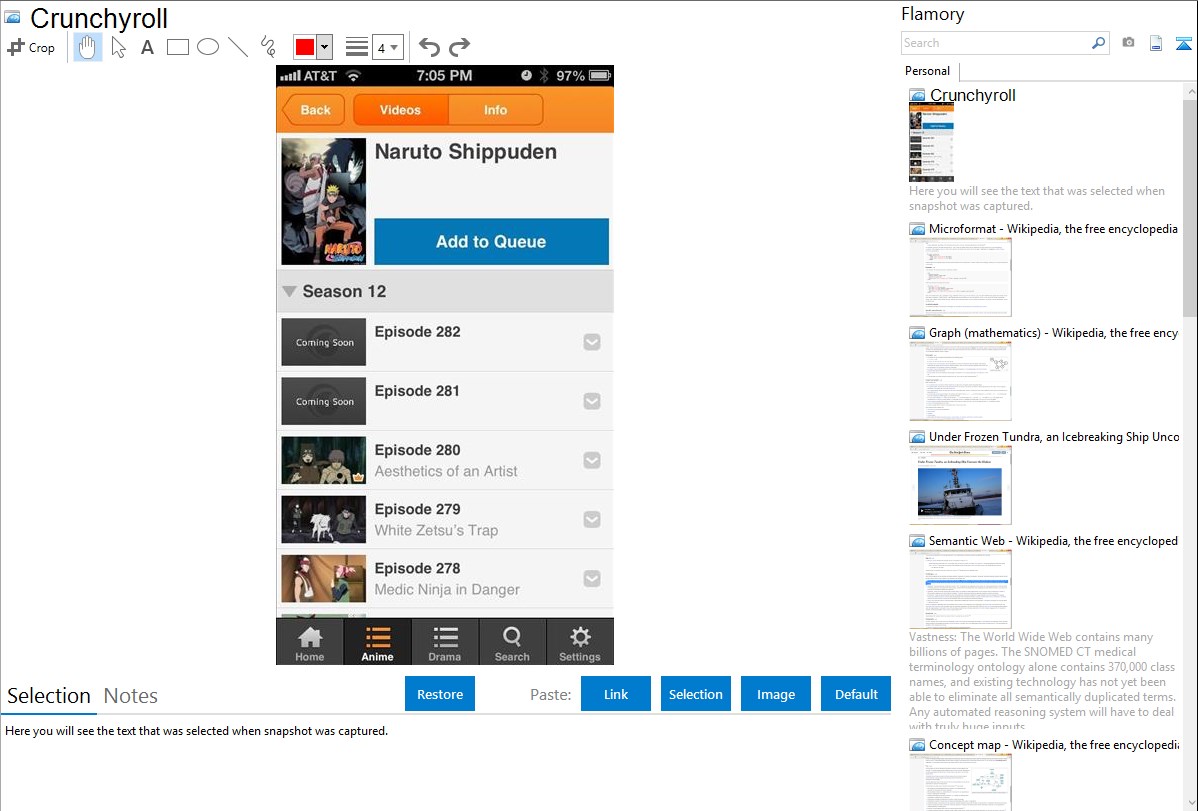Expand the Episode 281 dropdown arrow
The width and height of the screenshot is (1198, 811).
(592, 401)
